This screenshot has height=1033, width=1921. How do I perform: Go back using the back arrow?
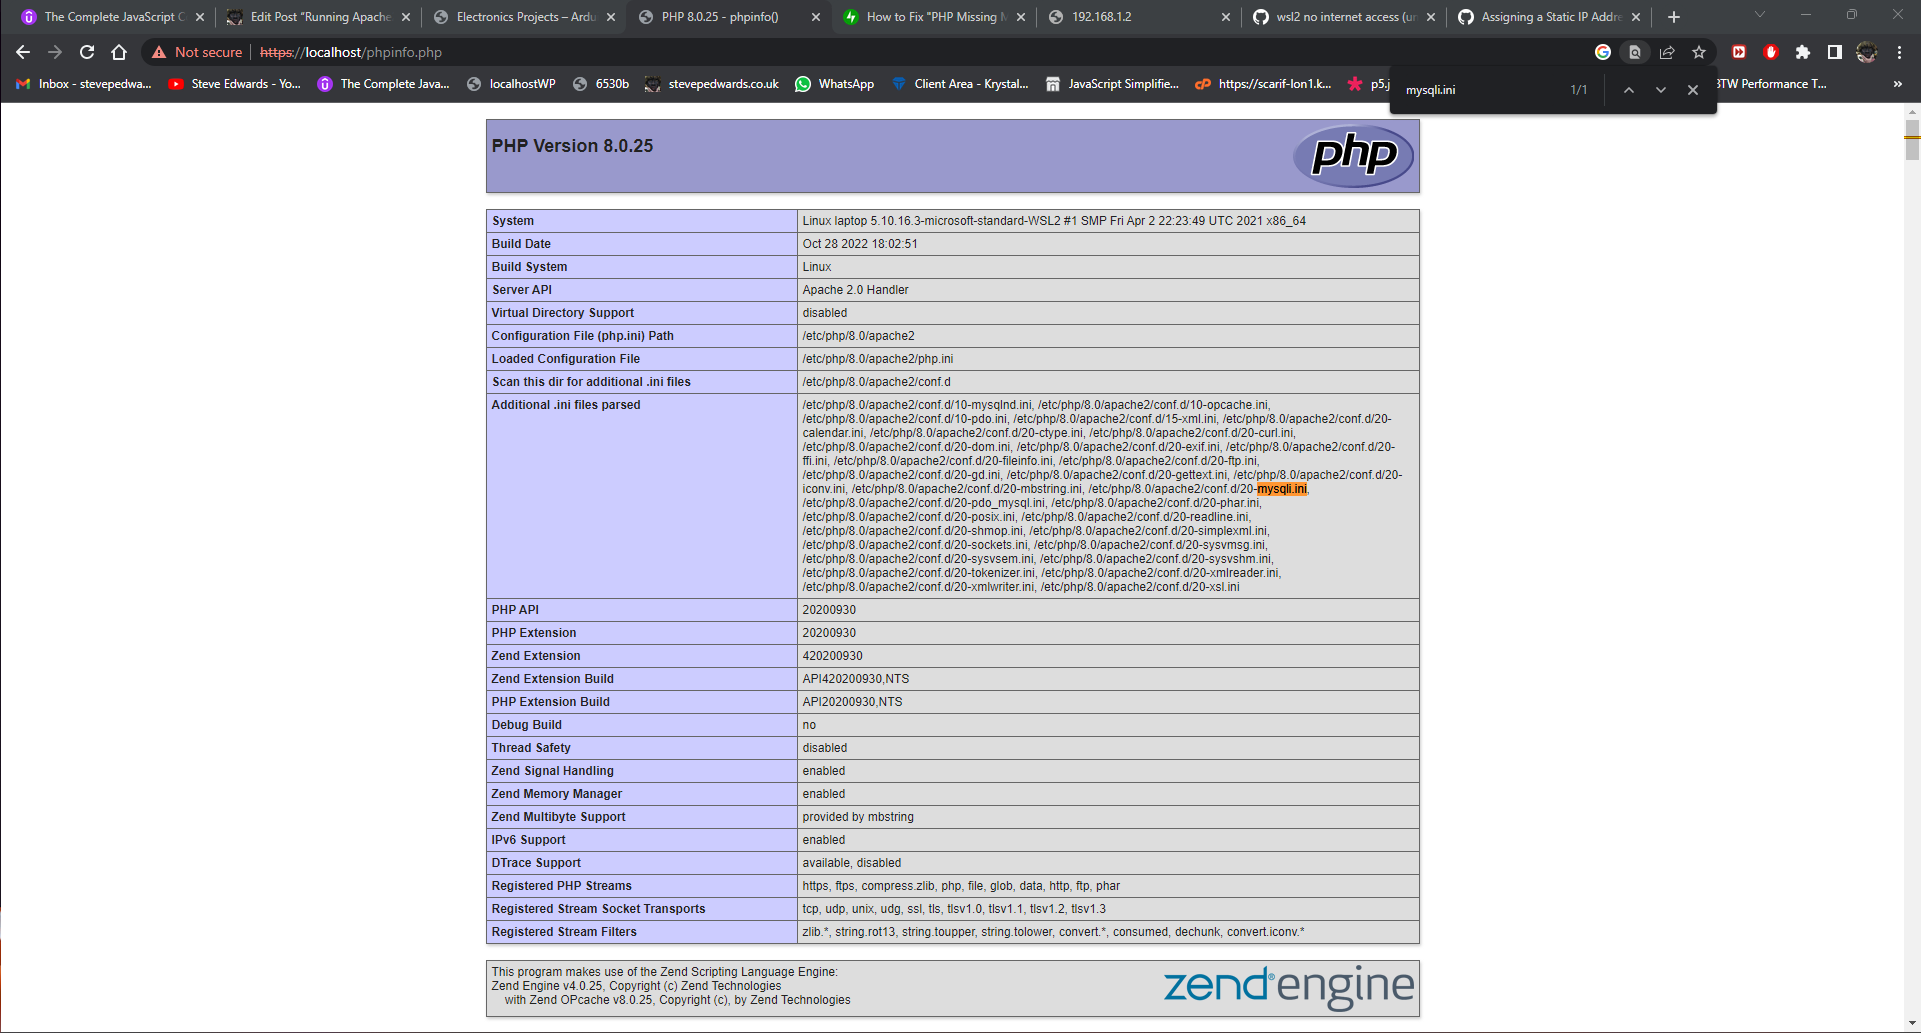(23, 52)
